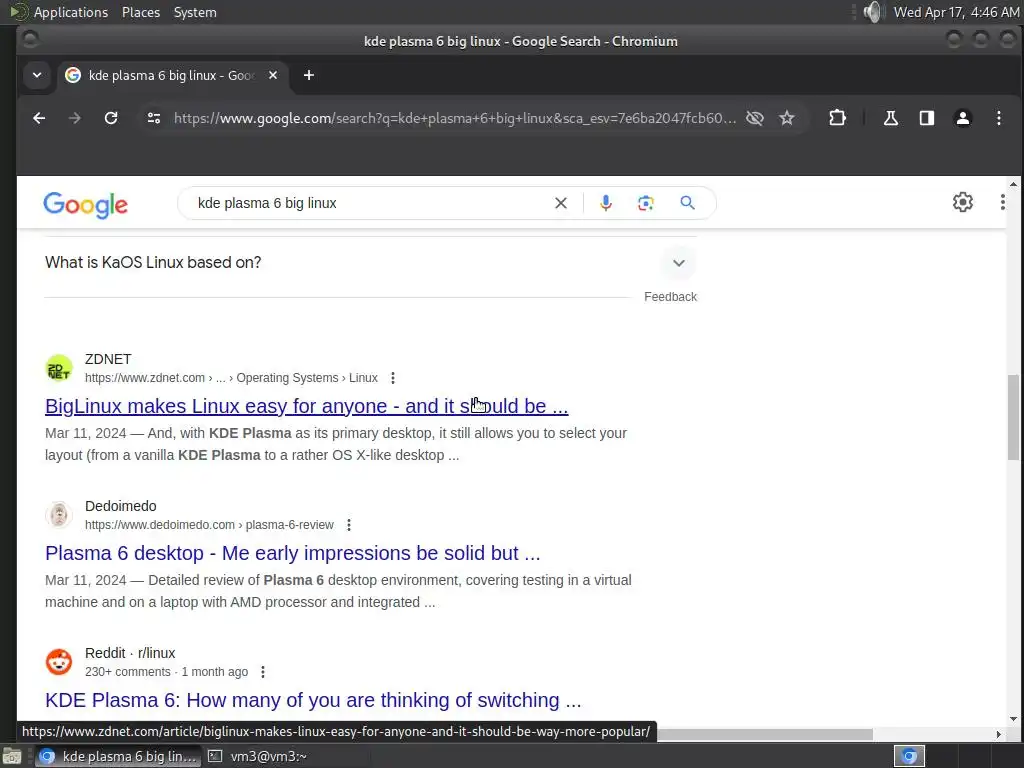Image resolution: width=1024 pixels, height=768 pixels.
Task: Click the forward navigation arrow
Action: (75, 118)
